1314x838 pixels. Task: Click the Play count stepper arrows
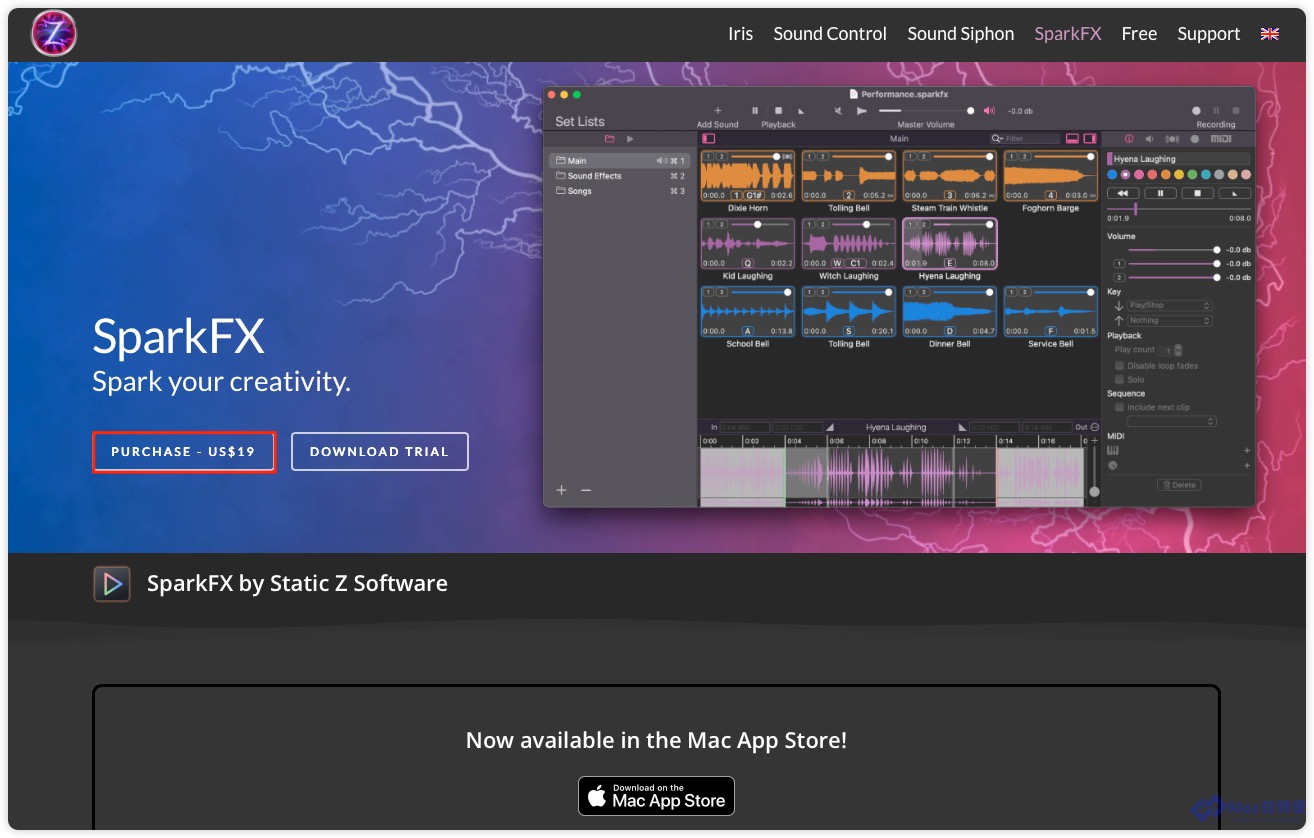click(1178, 350)
